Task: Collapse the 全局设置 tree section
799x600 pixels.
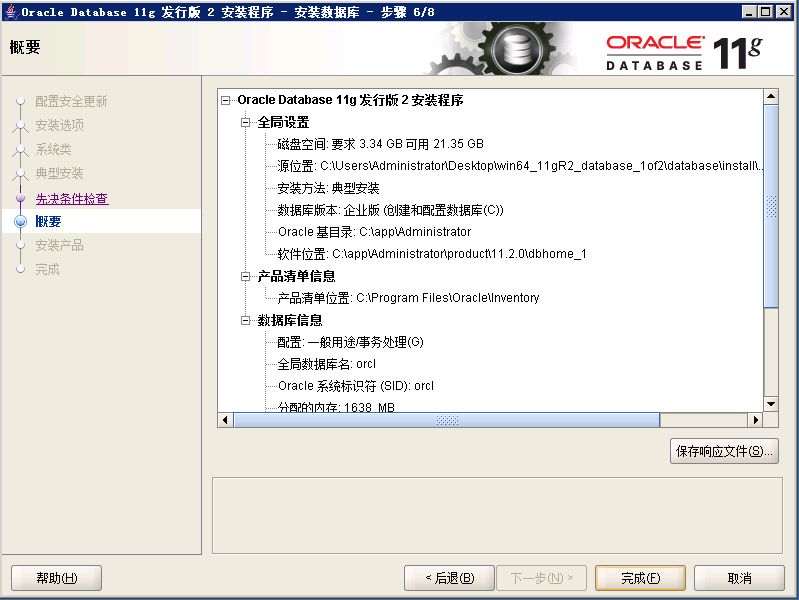Action: pyautogui.click(x=246, y=122)
